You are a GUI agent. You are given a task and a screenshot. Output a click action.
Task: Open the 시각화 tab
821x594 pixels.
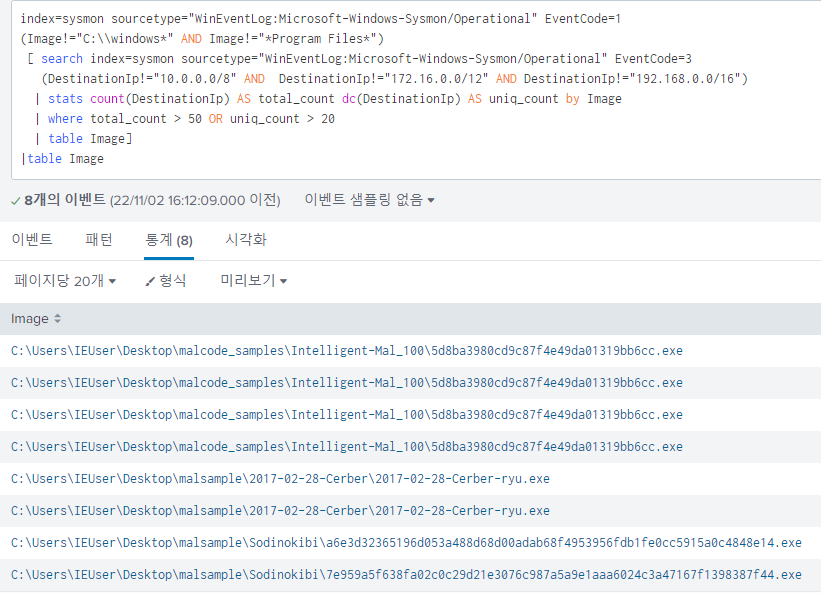coord(246,240)
